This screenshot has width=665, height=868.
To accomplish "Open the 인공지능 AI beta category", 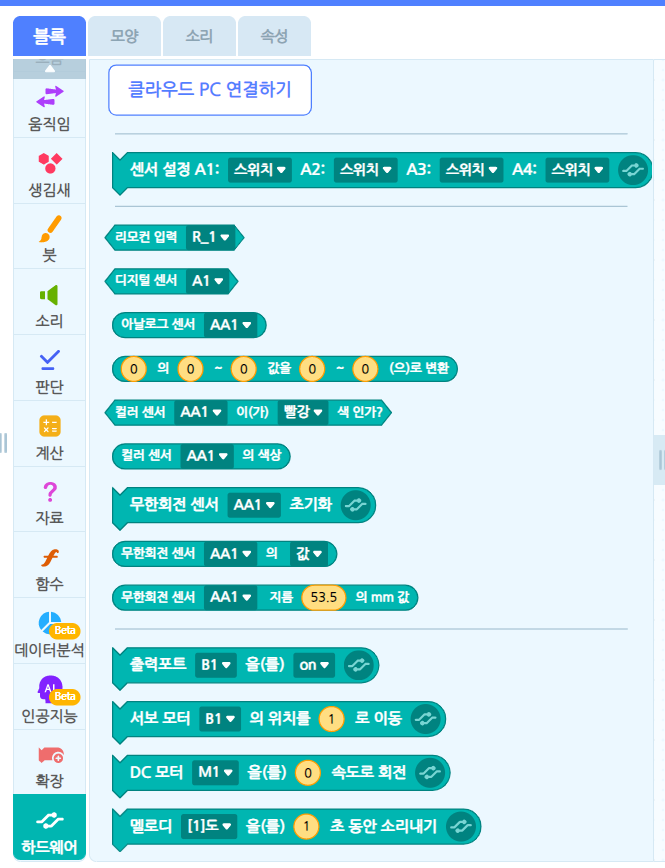I will click(49, 700).
